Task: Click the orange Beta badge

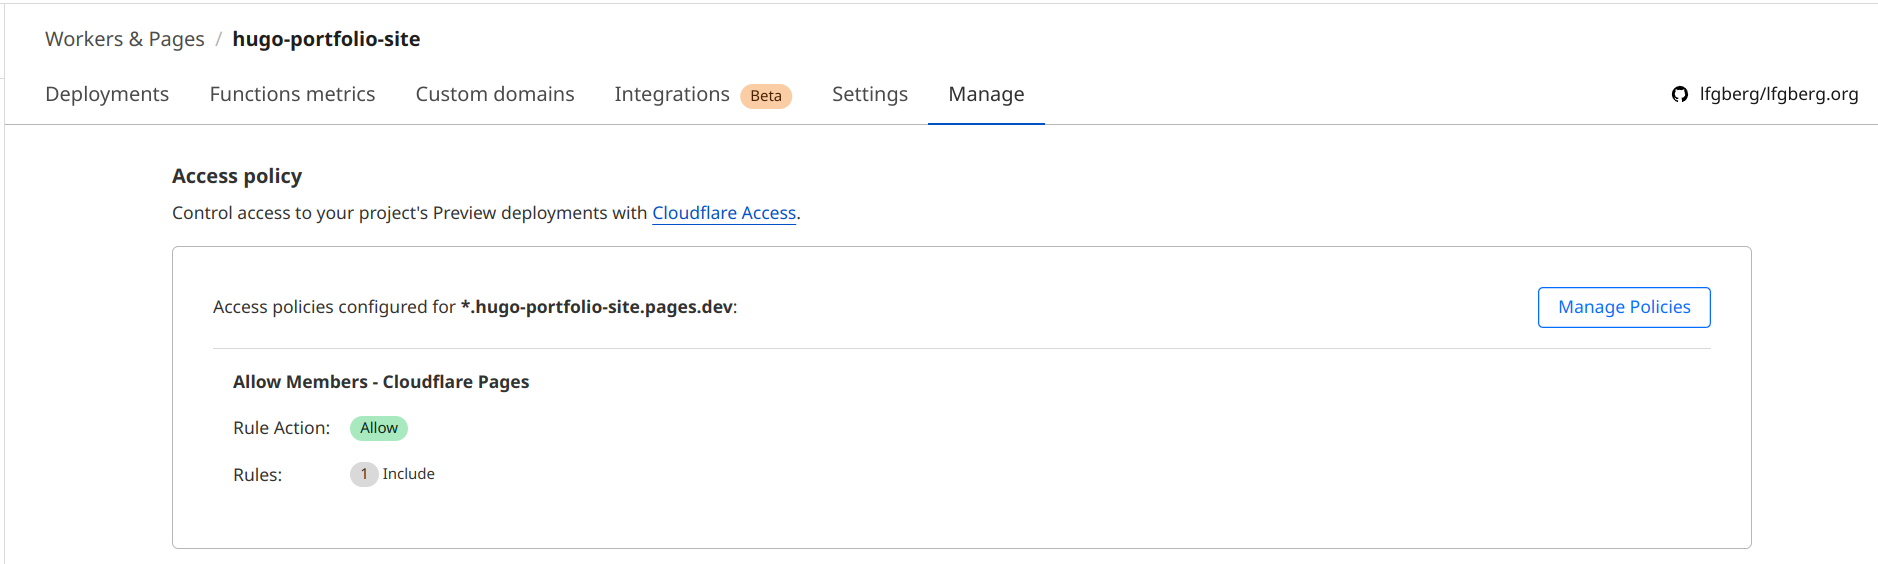Action: pyautogui.click(x=766, y=96)
